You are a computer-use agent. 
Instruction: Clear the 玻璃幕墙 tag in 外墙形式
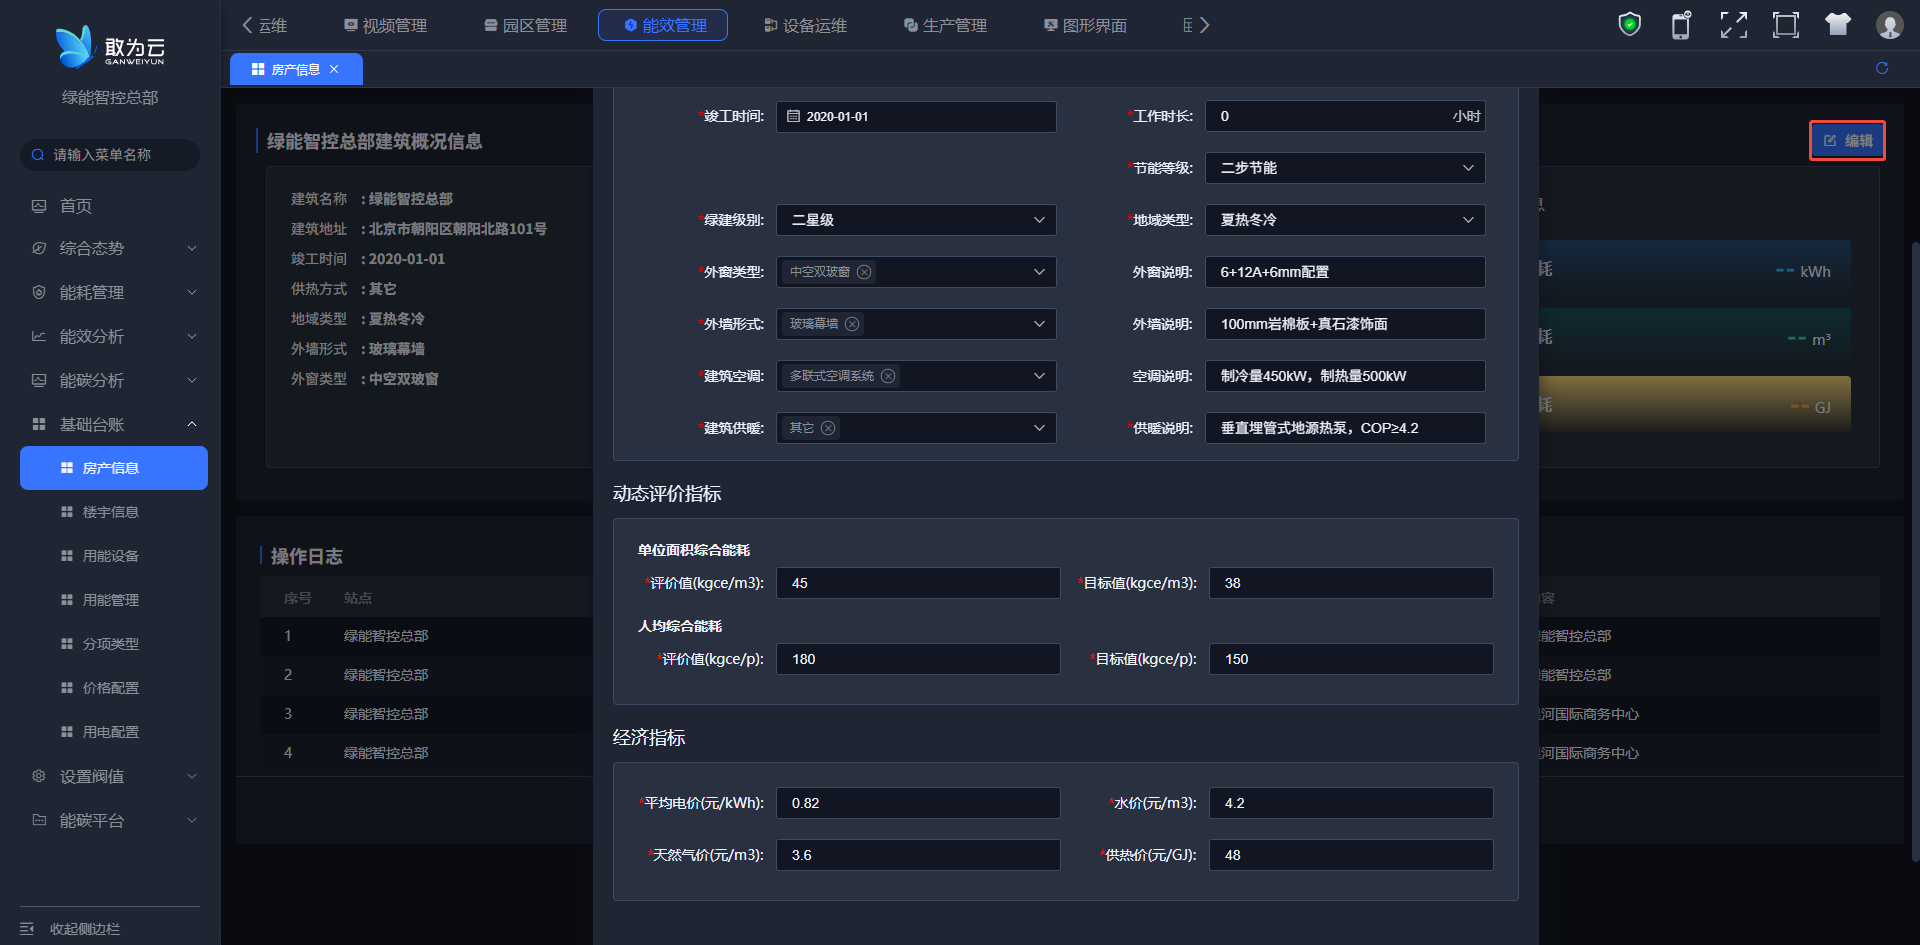point(852,324)
